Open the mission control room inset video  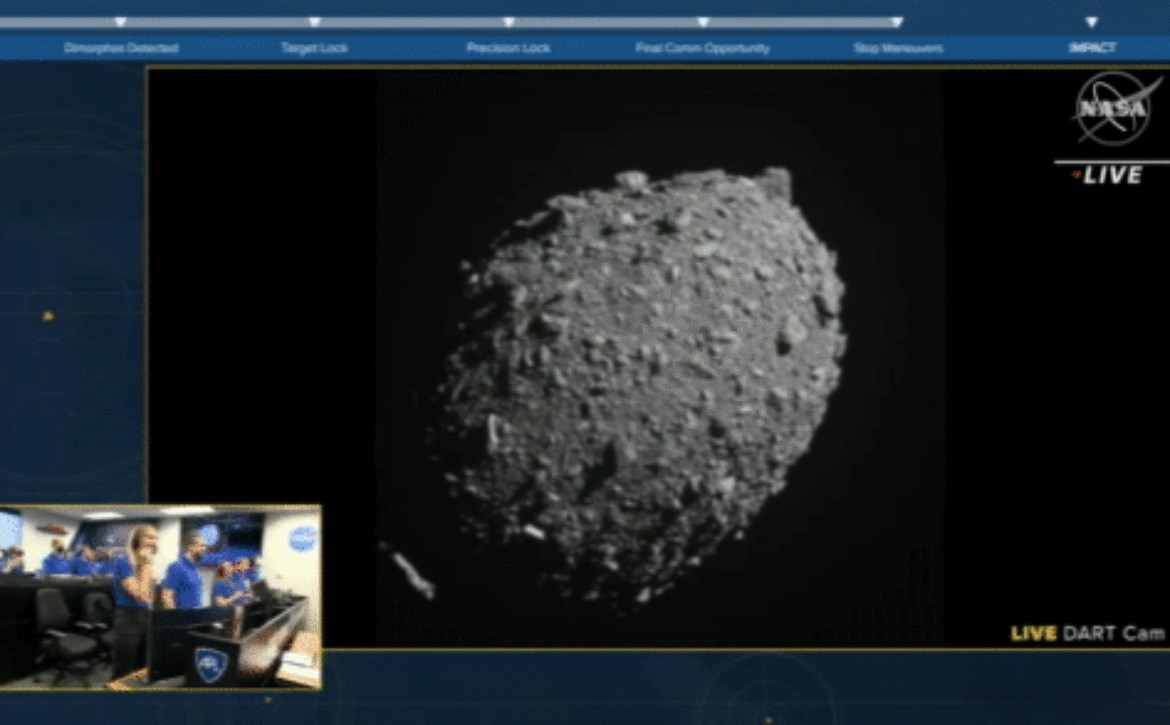tap(160, 597)
